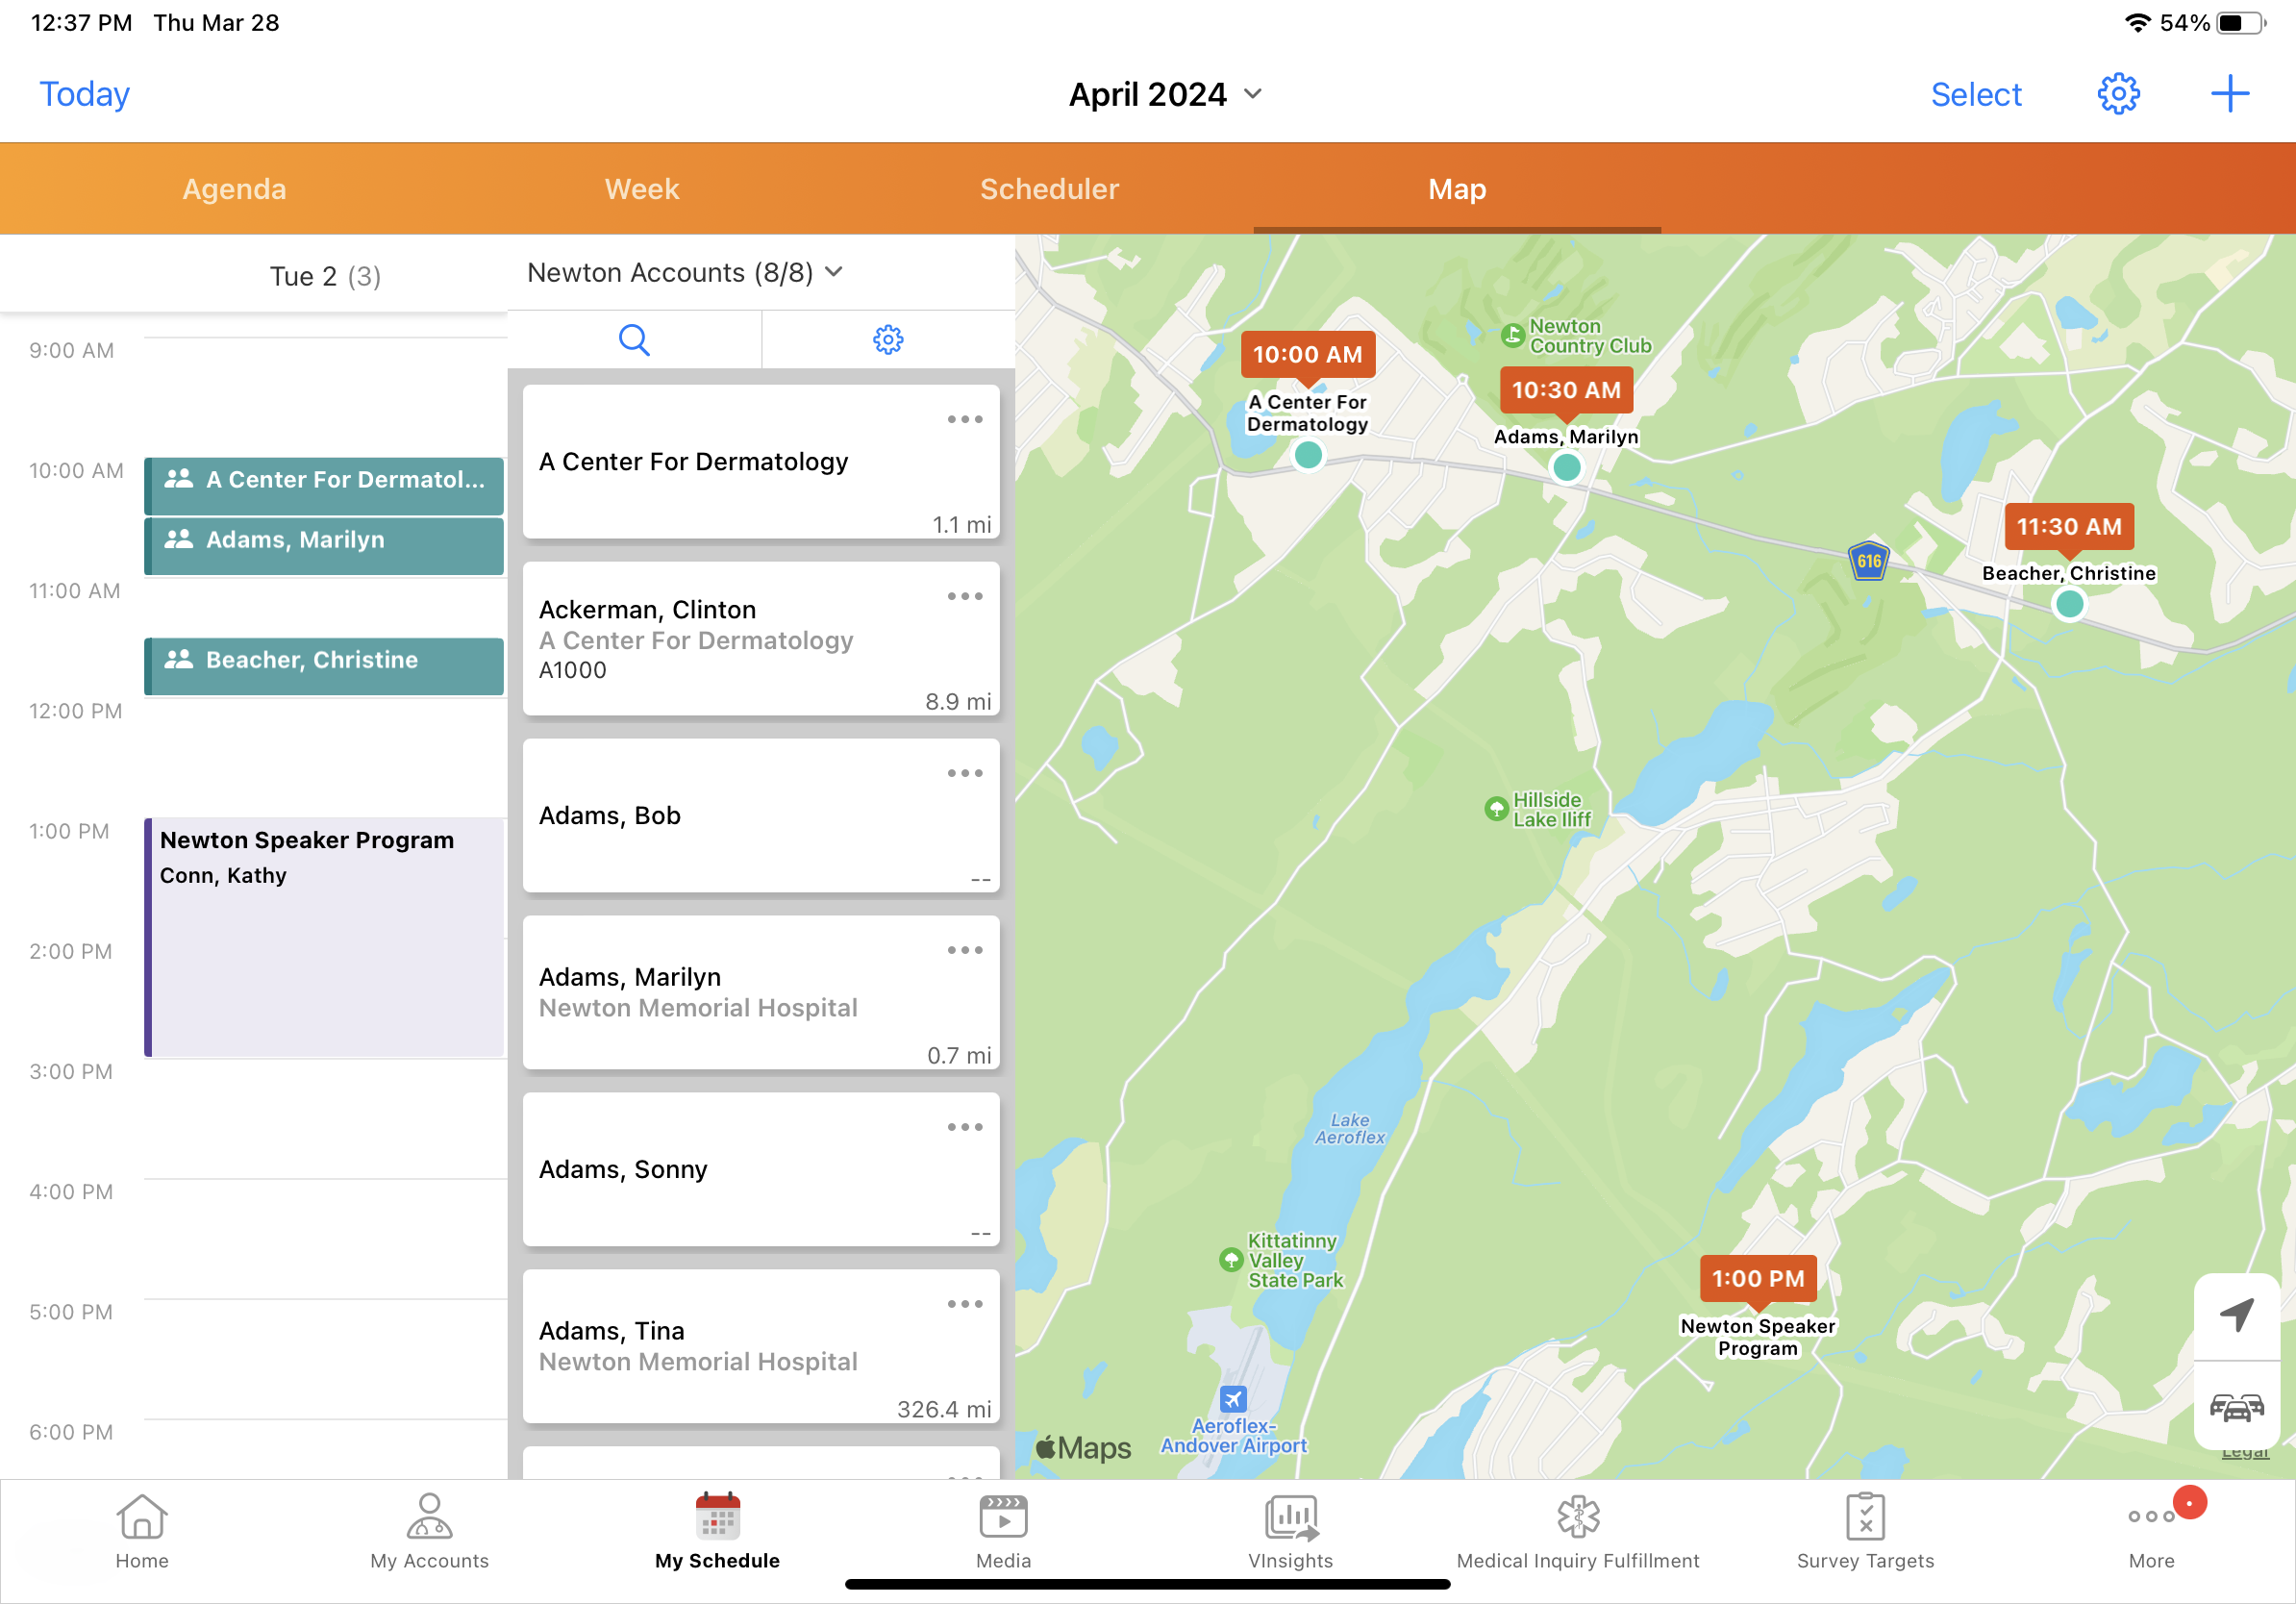Tap the 11:30 AM Beacher, Christine map pin
This screenshot has height=1604, width=2296.
[x=2068, y=527]
